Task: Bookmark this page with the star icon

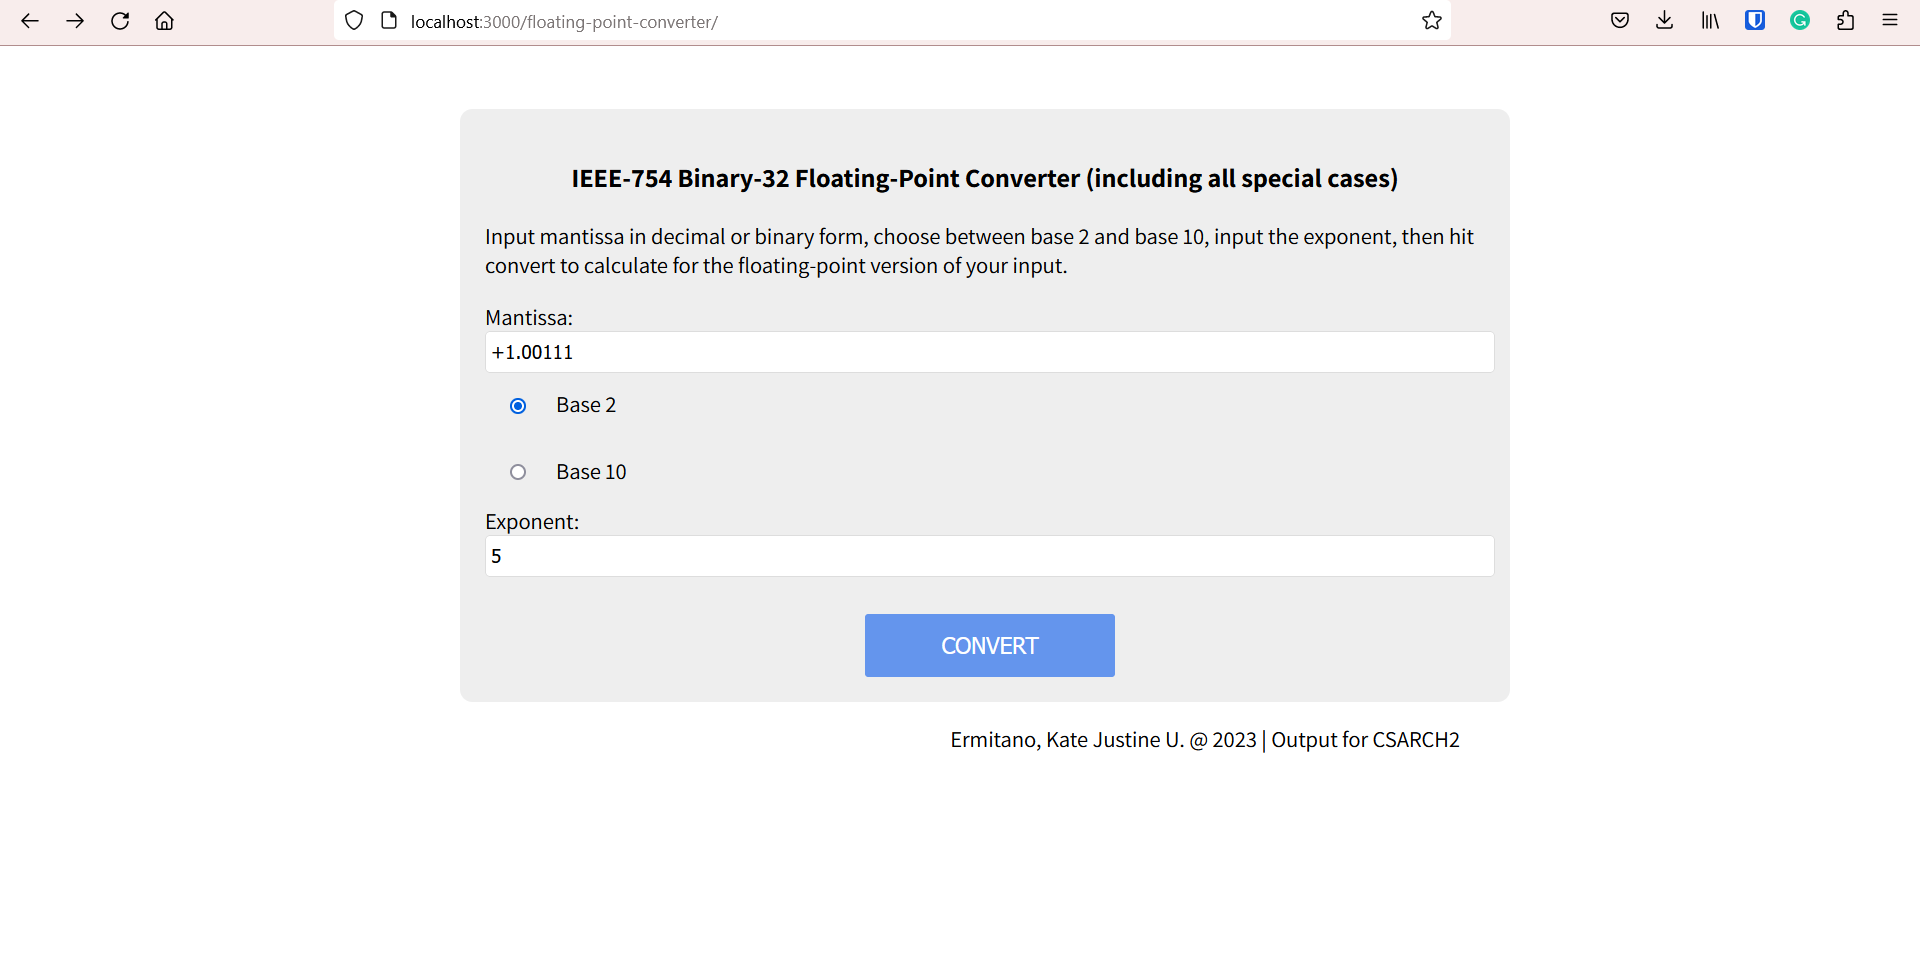Action: click(1432, 20)
